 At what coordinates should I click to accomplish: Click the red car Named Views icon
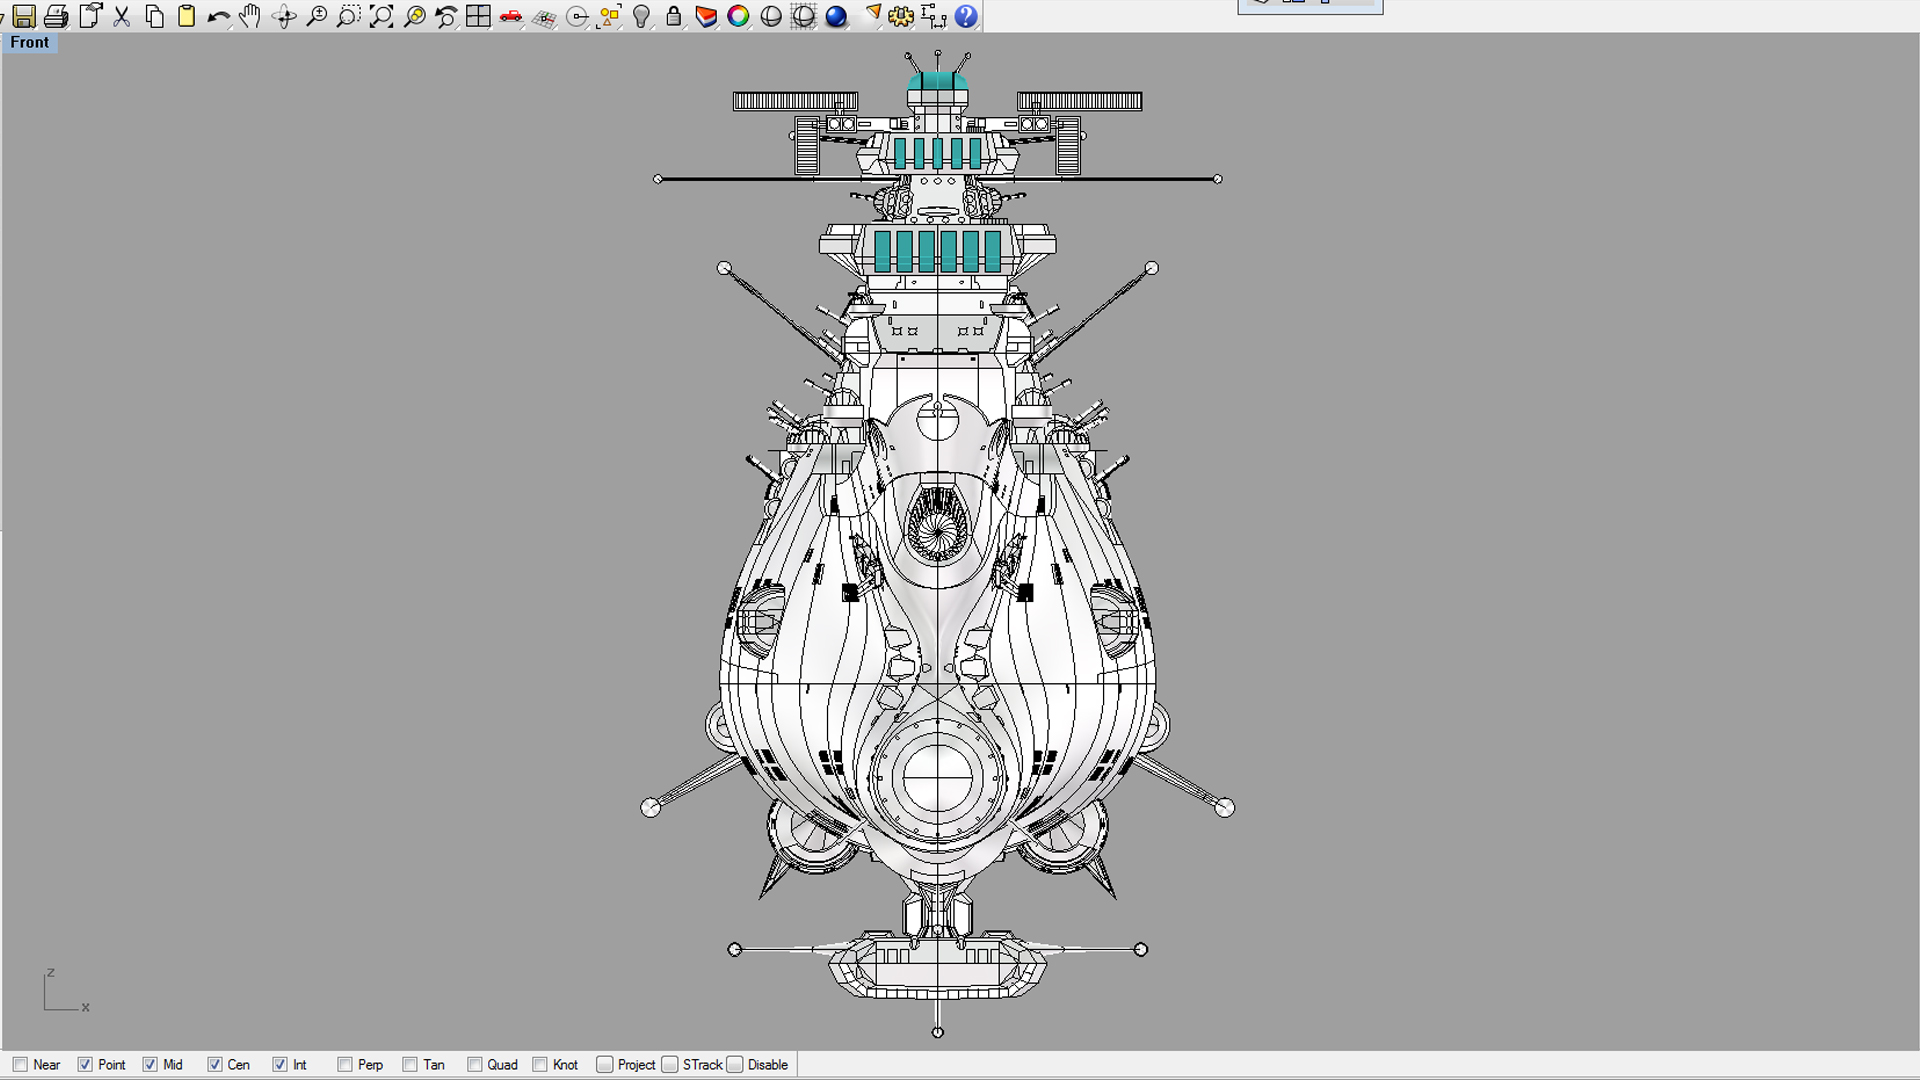[x=511, y=16]
